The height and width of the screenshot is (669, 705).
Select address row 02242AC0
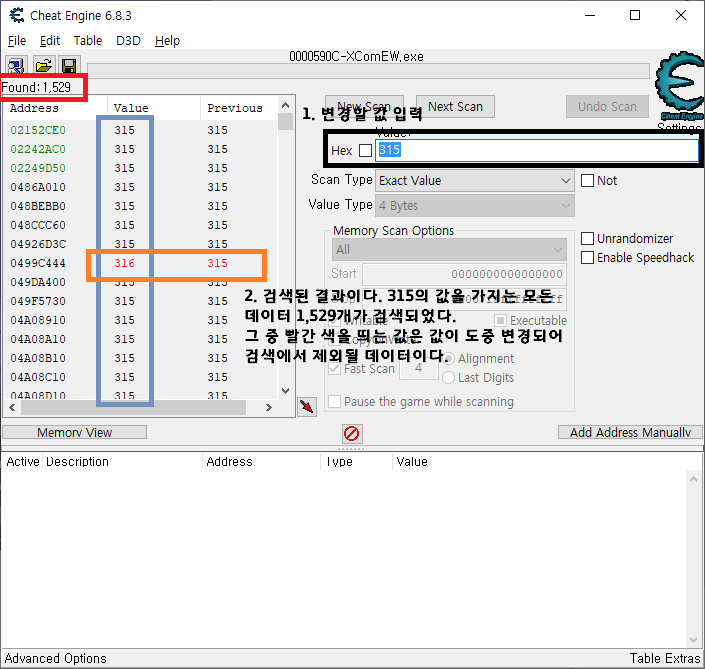pos(141,149)
